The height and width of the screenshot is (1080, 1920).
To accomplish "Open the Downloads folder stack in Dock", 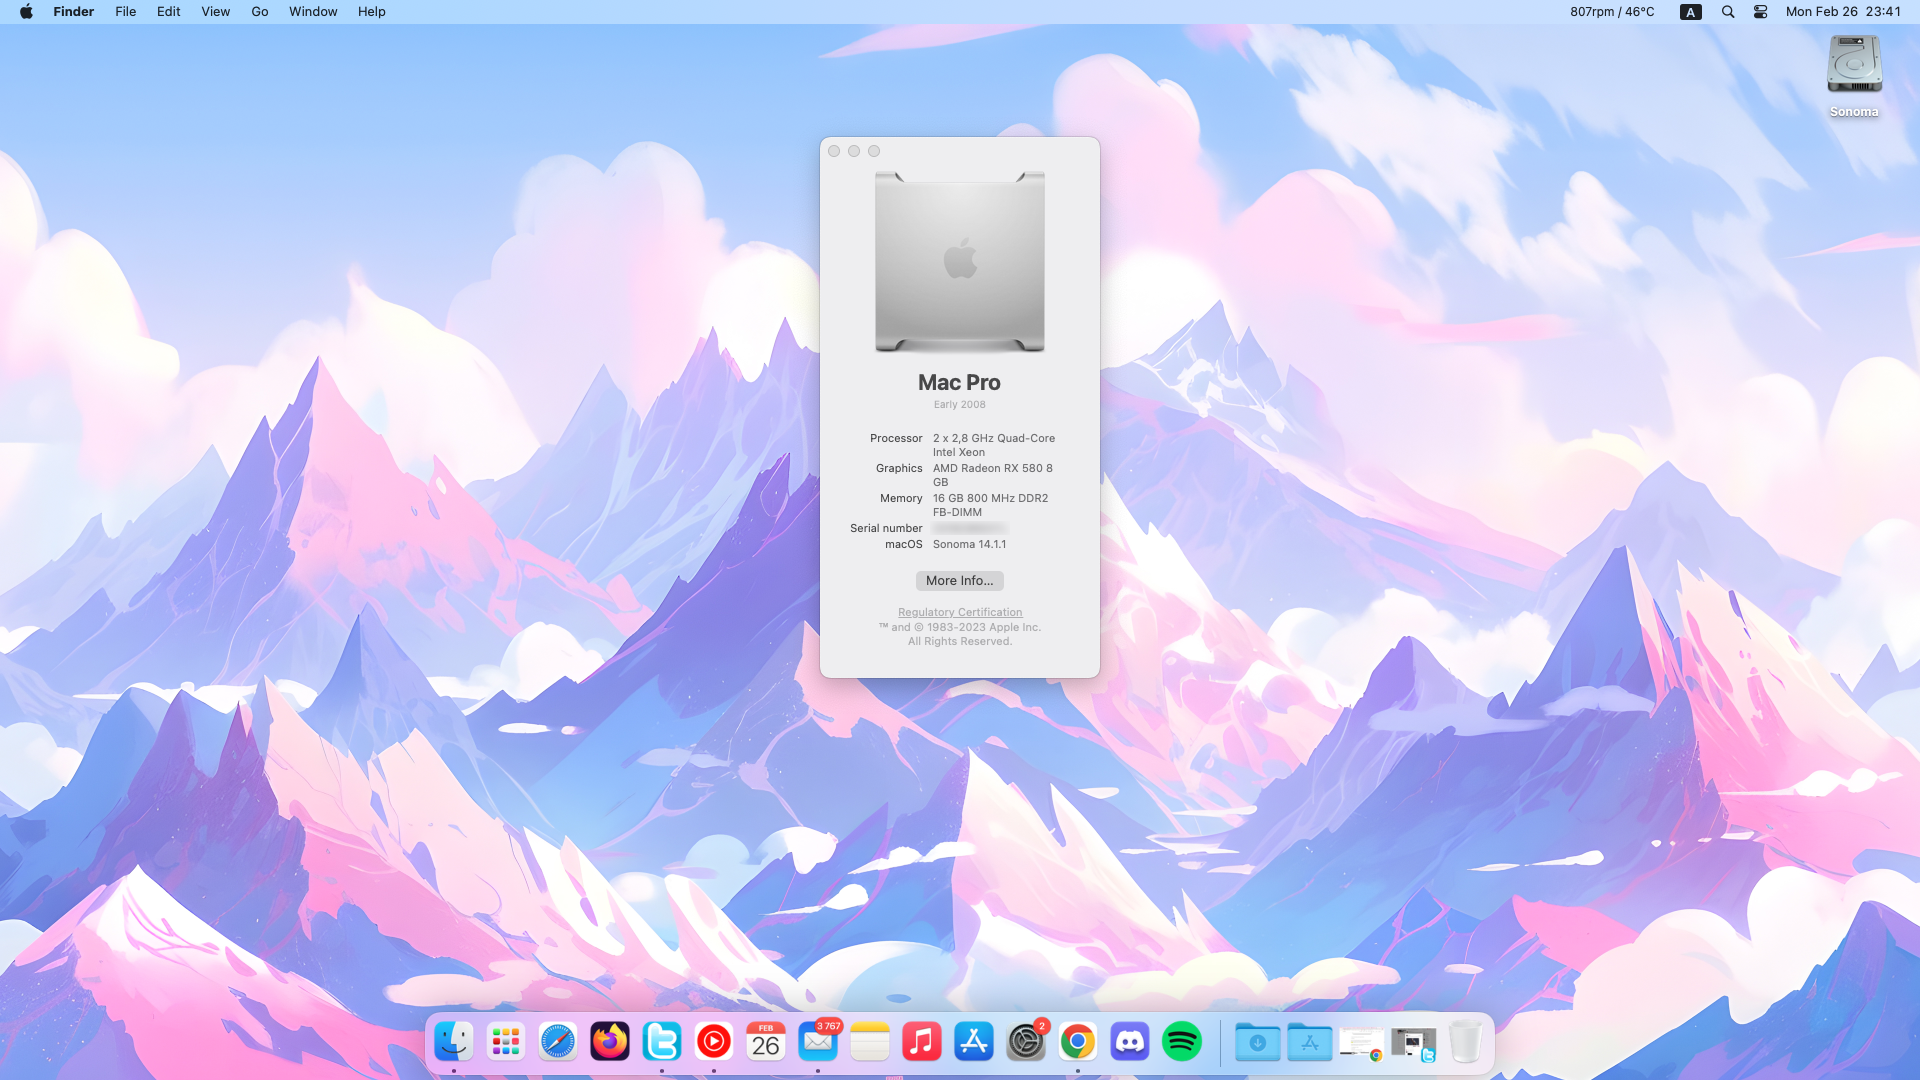I will [x=1258, y=1042].
